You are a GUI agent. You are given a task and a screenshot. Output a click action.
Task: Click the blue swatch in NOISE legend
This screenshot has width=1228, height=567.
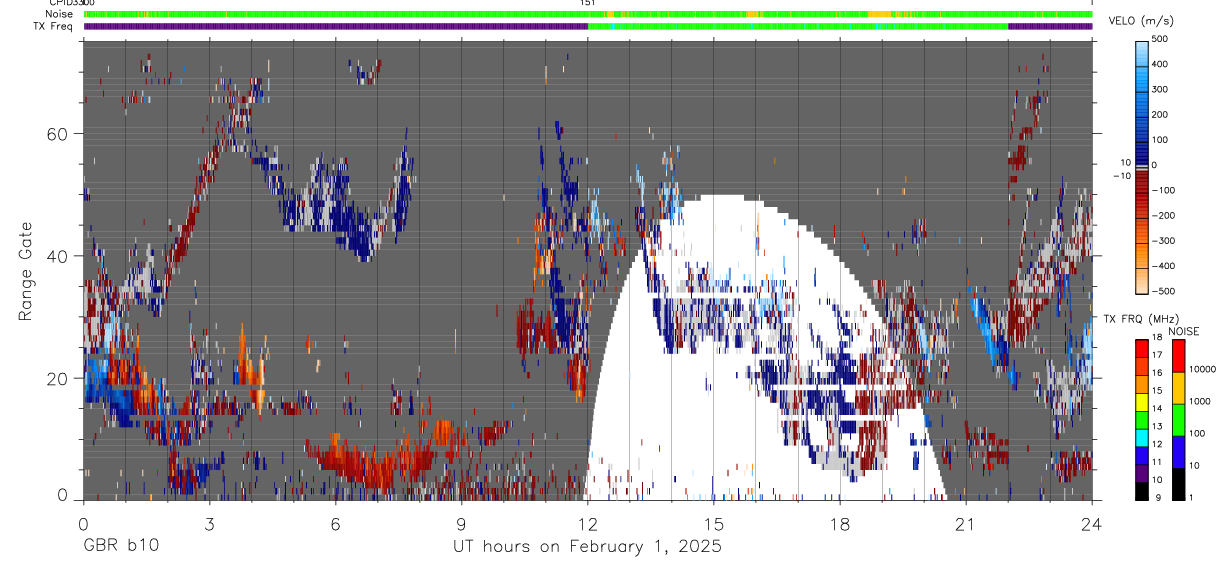[x=1178, y=452]
